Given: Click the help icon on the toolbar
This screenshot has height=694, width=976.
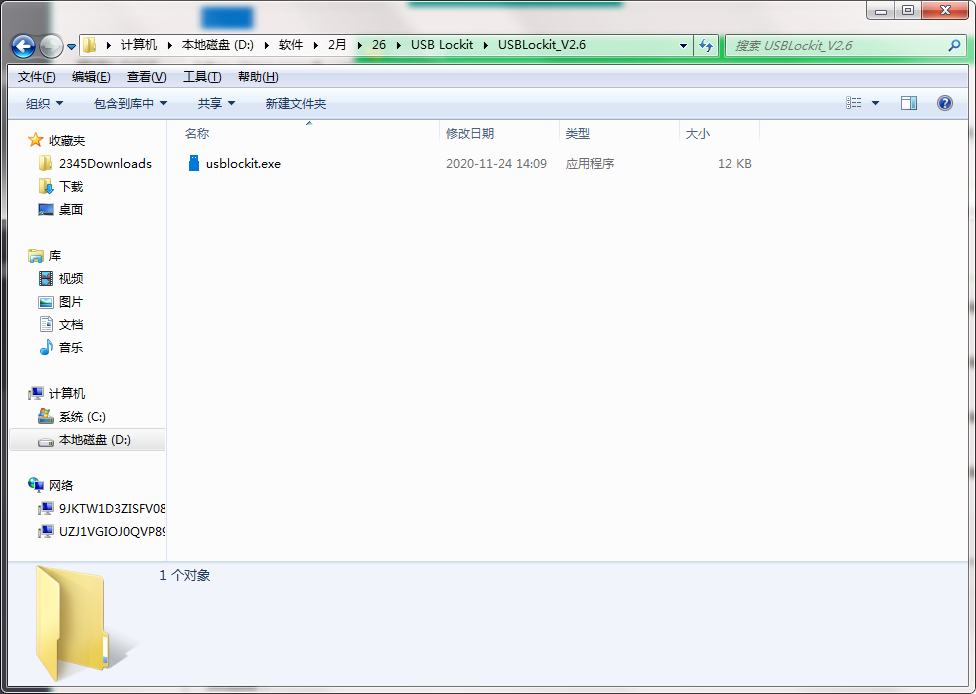Looking at the screenshot, I should click(945, 102).
